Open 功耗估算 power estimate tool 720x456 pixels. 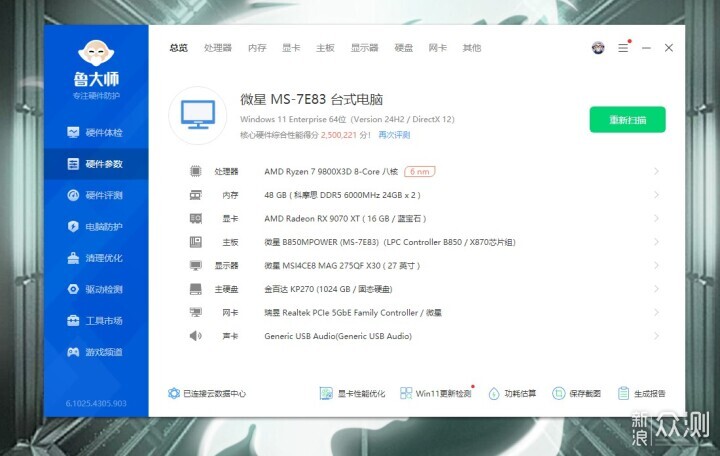pyautogui.click(x=512, y=394)
